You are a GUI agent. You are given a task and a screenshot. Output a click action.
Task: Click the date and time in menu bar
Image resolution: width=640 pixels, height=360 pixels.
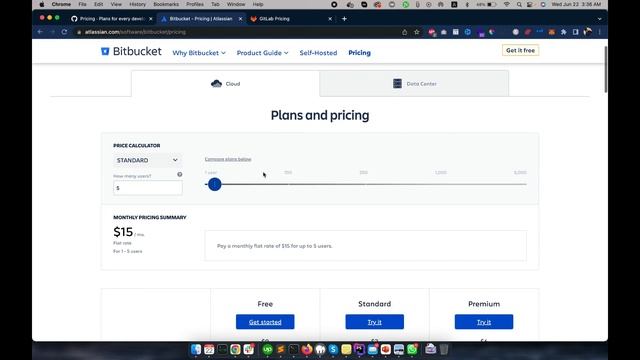point(576,4)
